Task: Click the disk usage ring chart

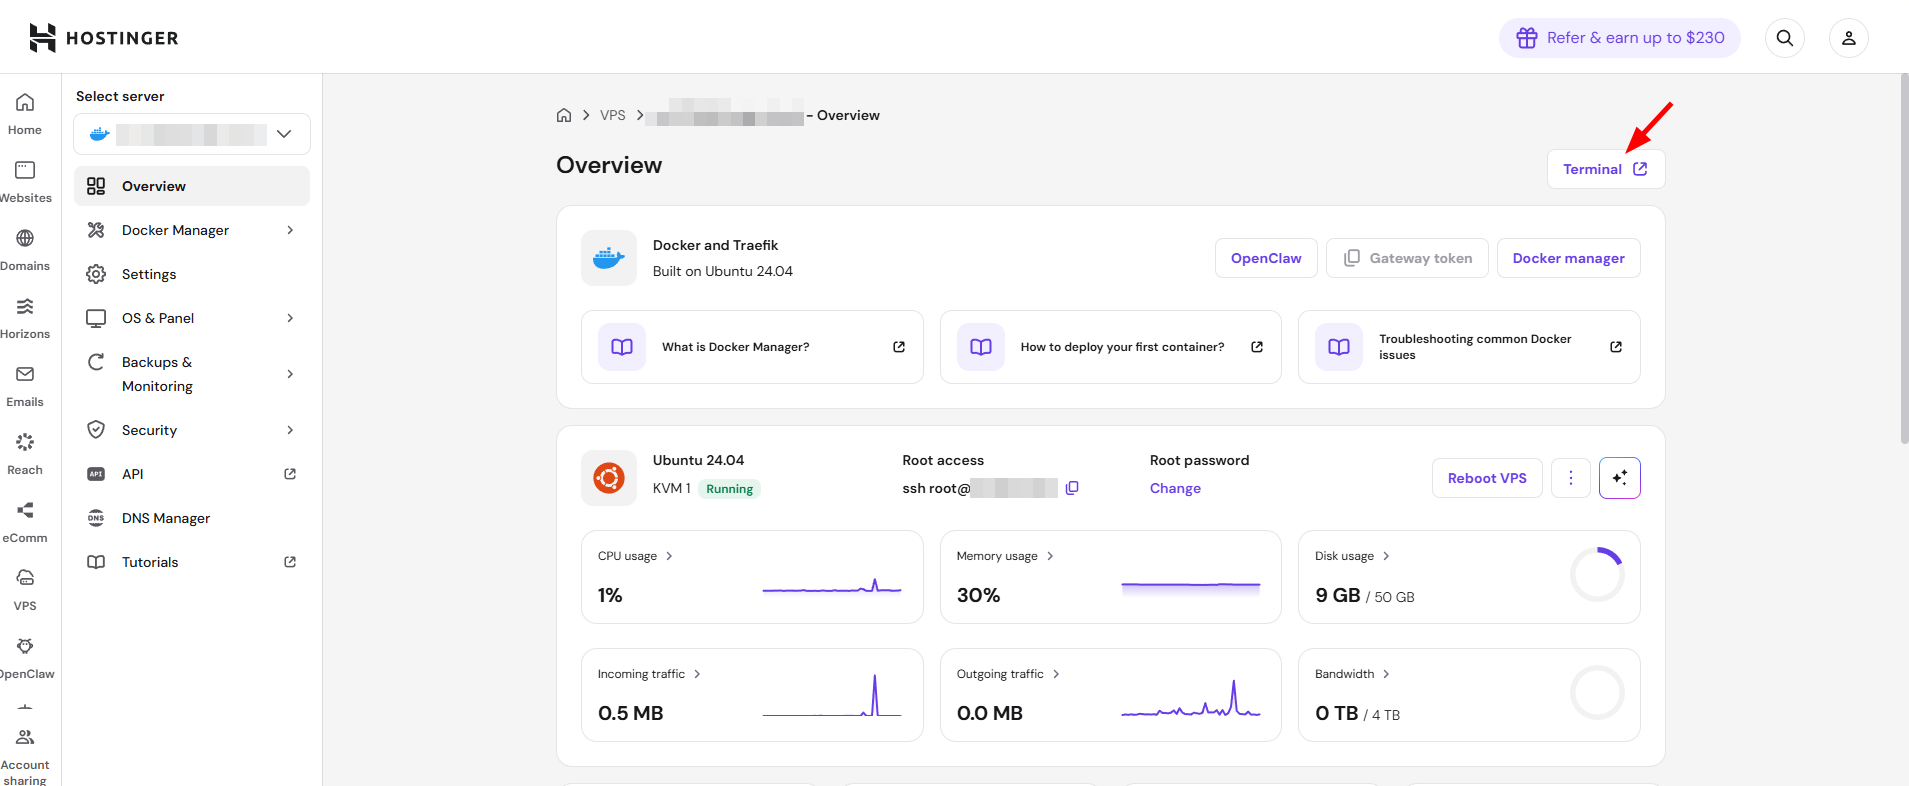Action: (x=1597, y=574)
